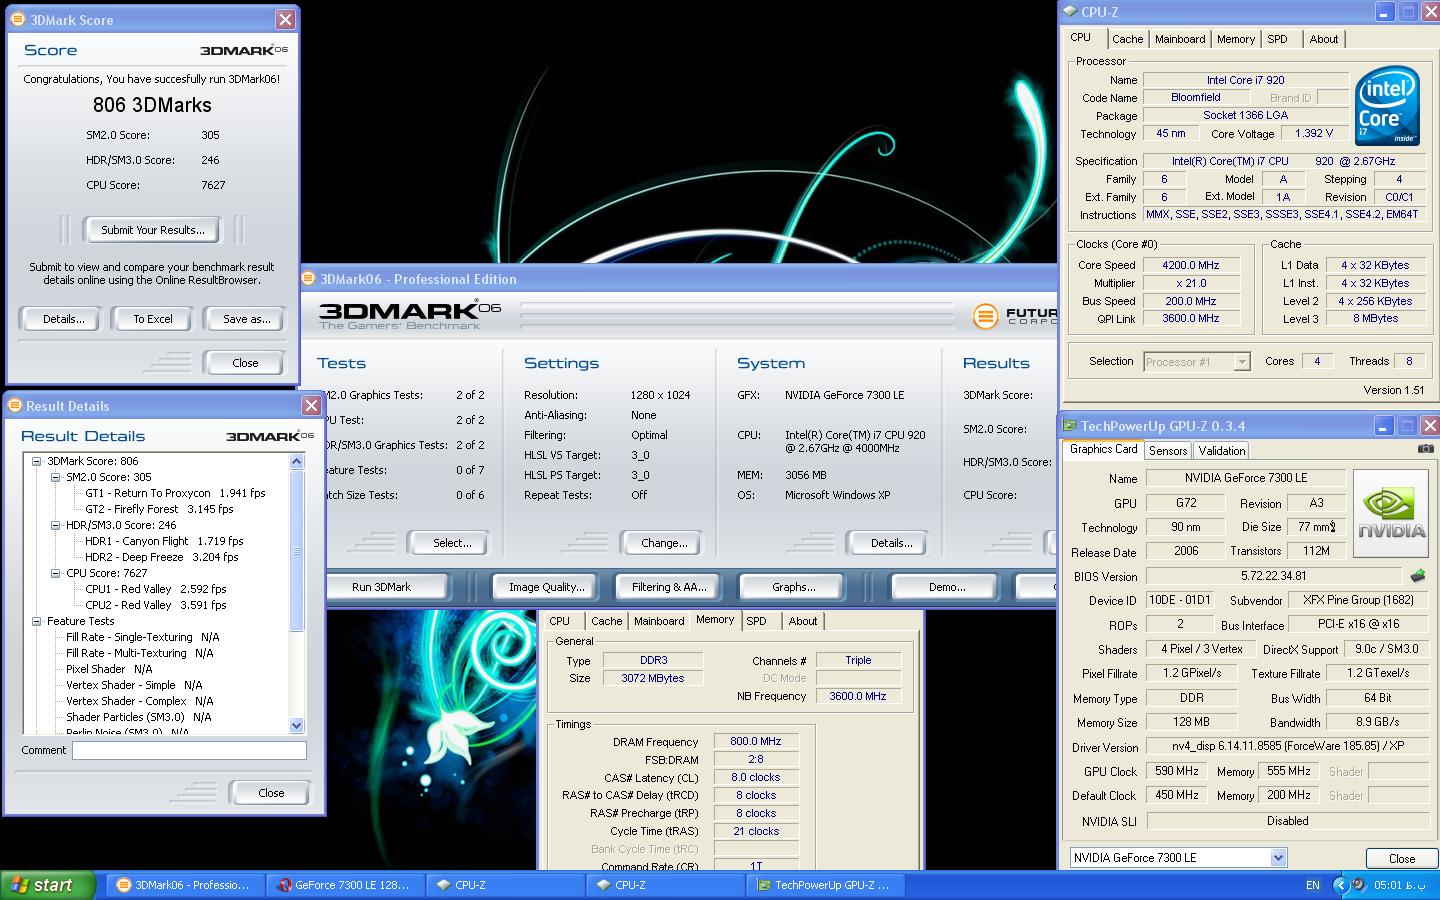Screen dimensions: 1440x900
Task: Click the 5.72.22.34.81 BIOS version field
Action: tap(1273, 576)
